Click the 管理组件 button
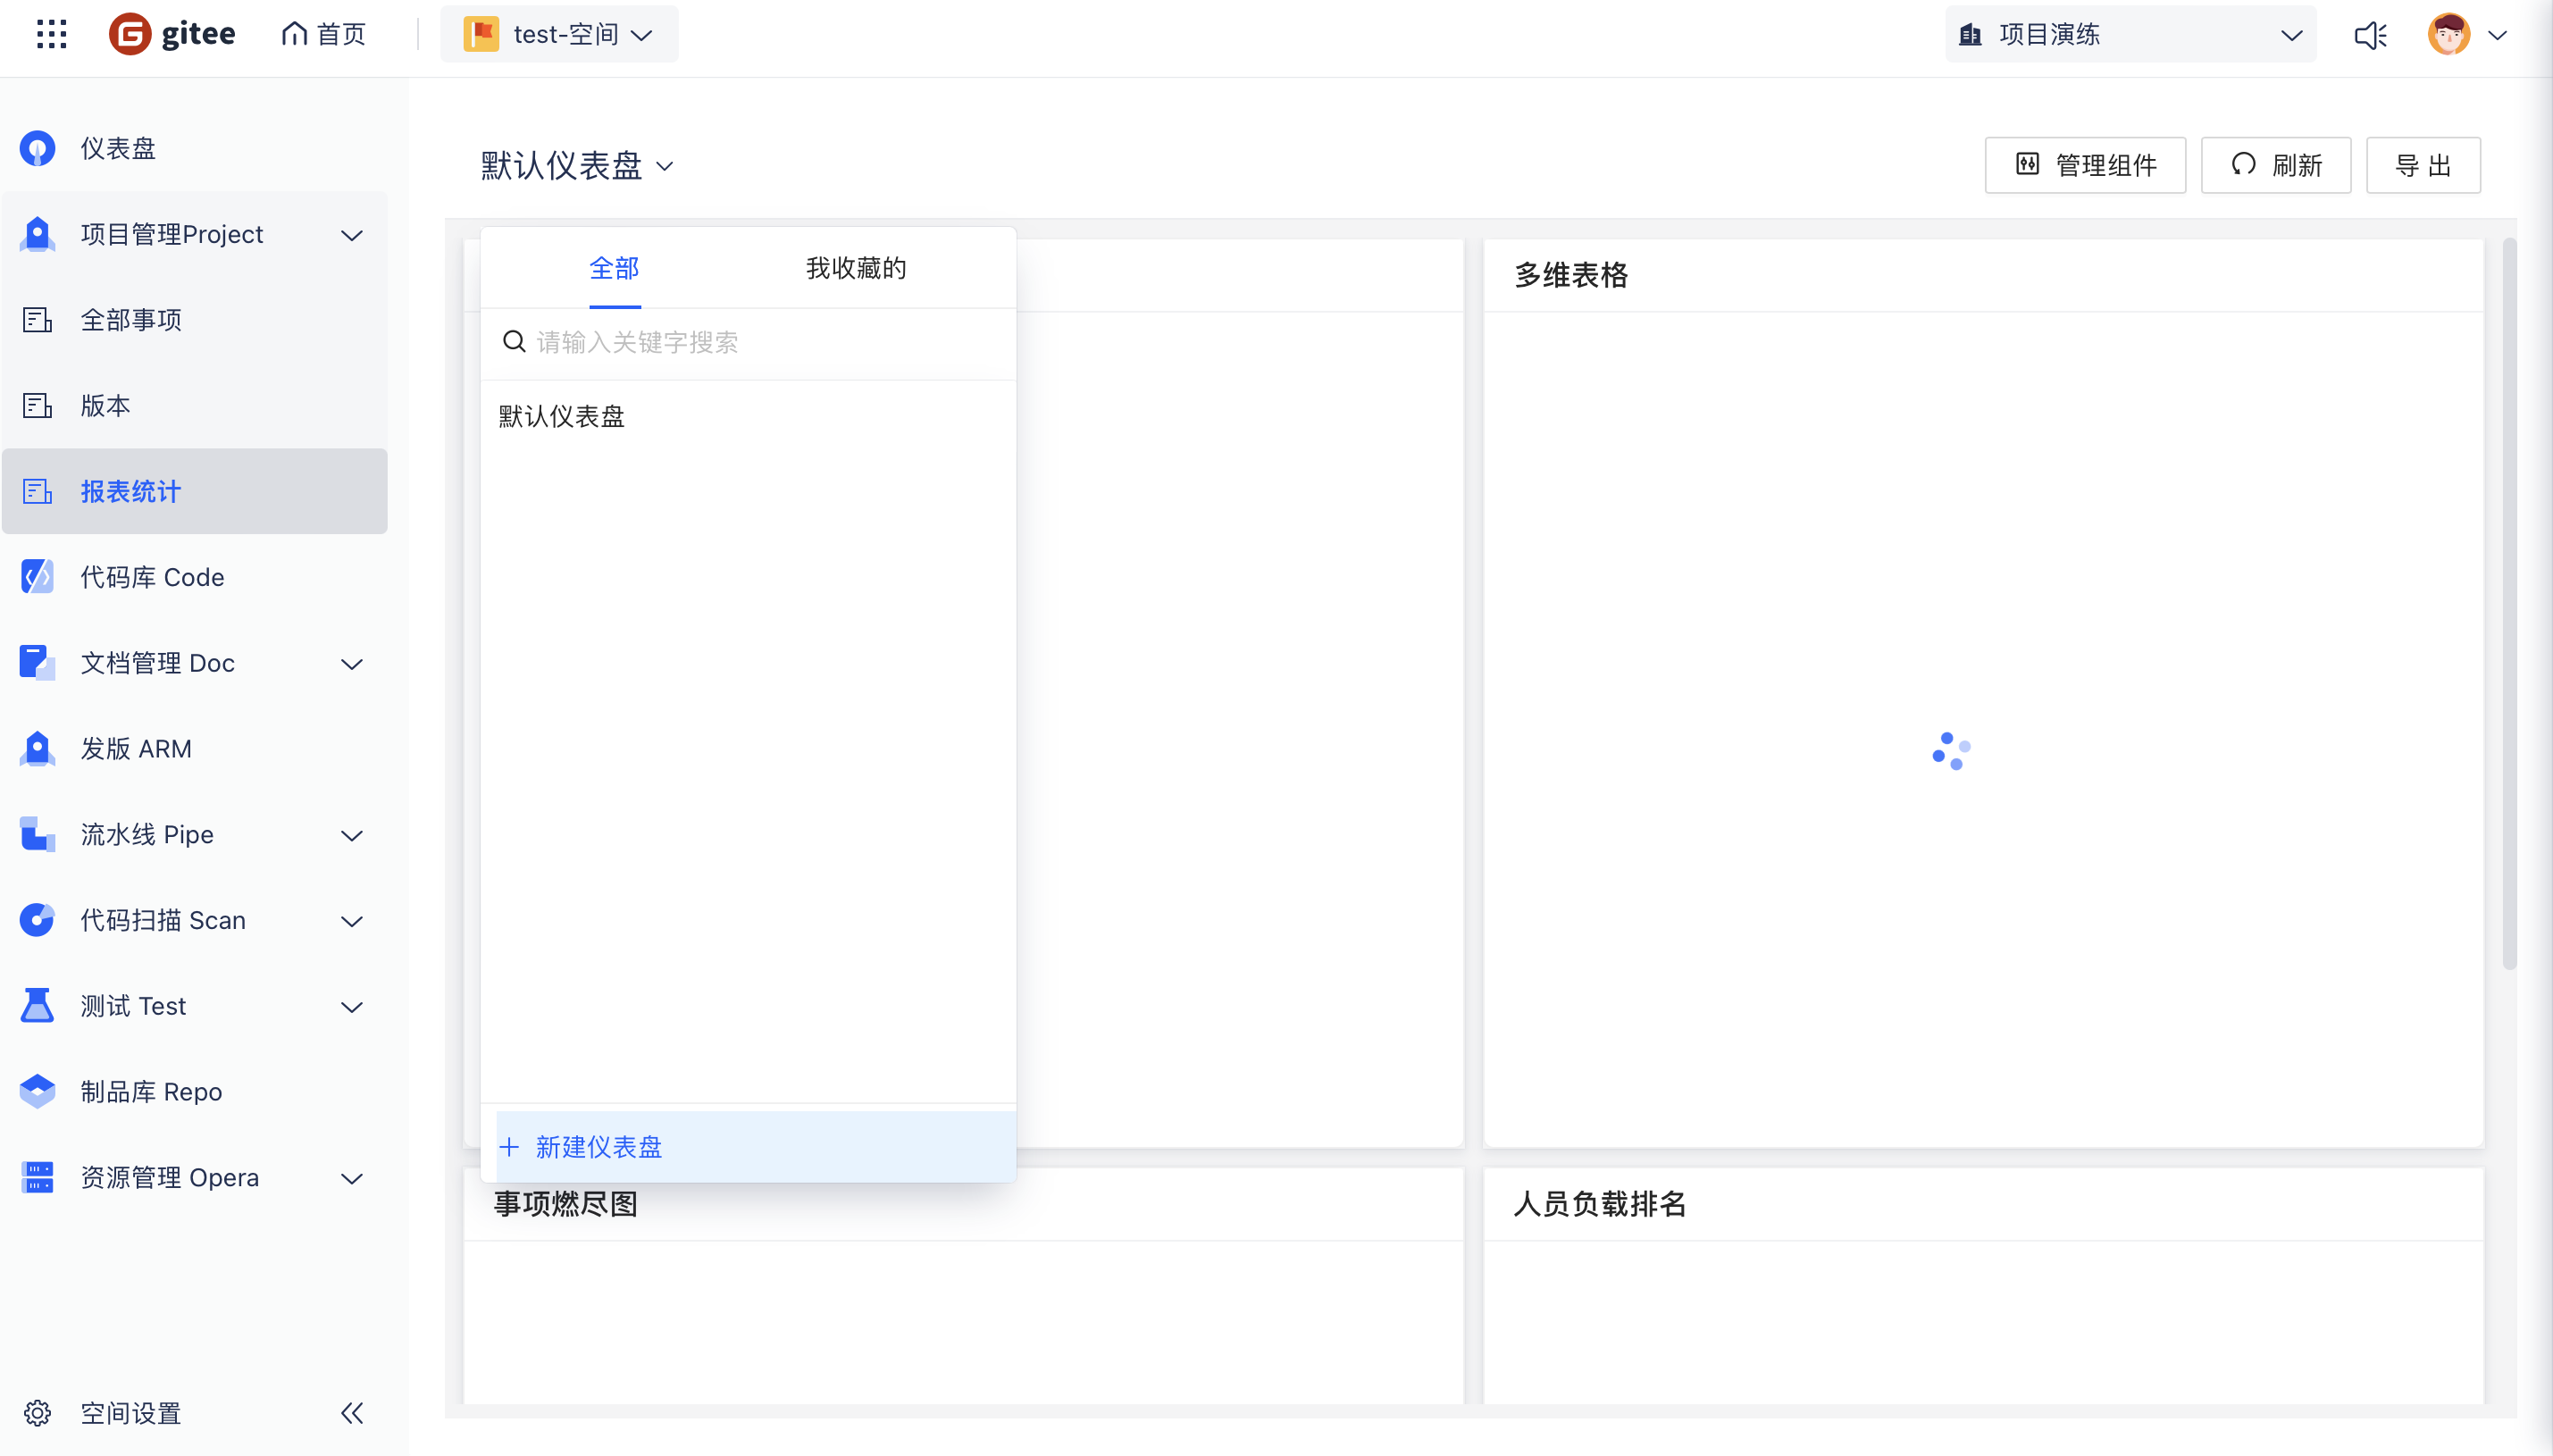 [x=2085, y=165]
